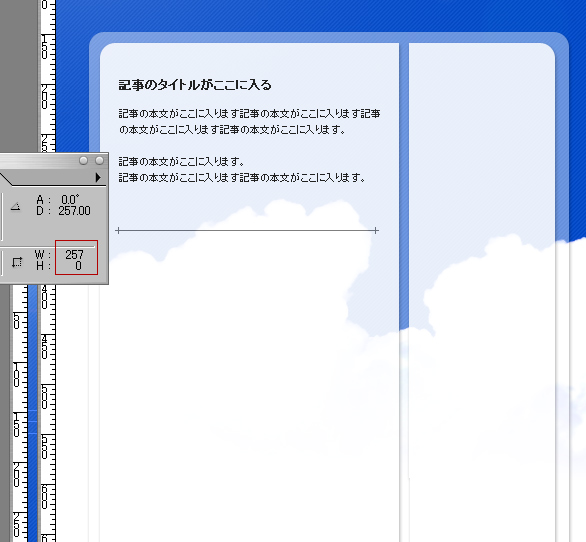
Task: Click the heading 記事のタイトルがここに入る
Action: (x=195, y=85)
